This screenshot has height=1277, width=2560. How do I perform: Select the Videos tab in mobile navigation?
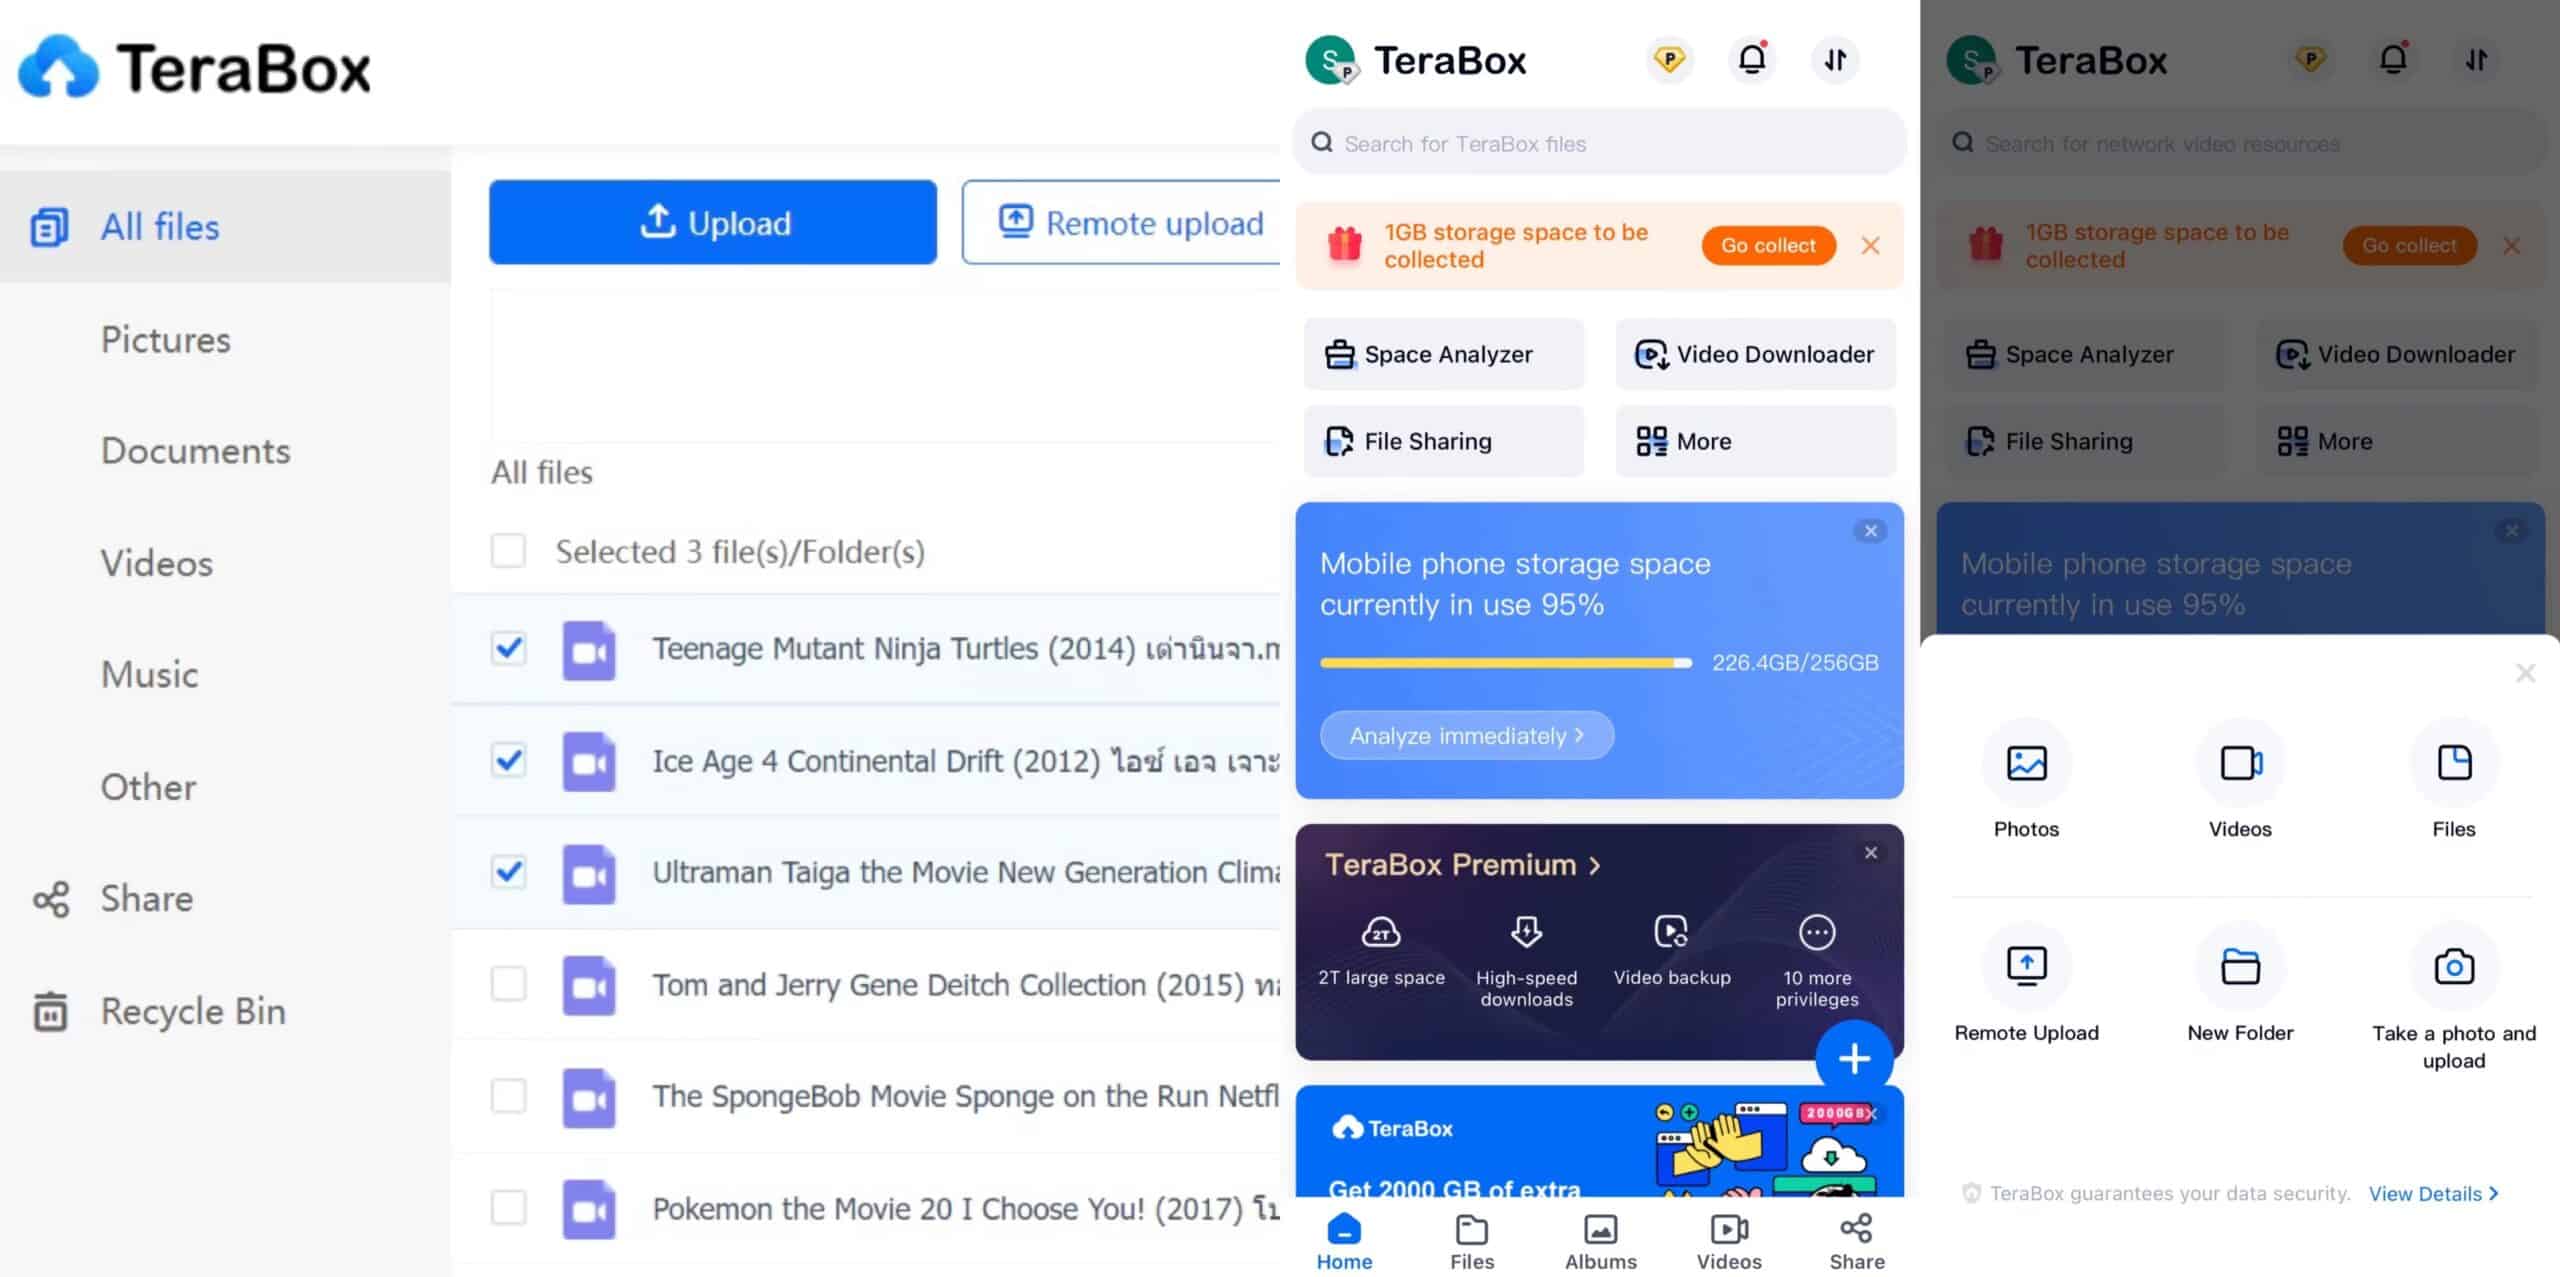(x=1727, y=1241)
